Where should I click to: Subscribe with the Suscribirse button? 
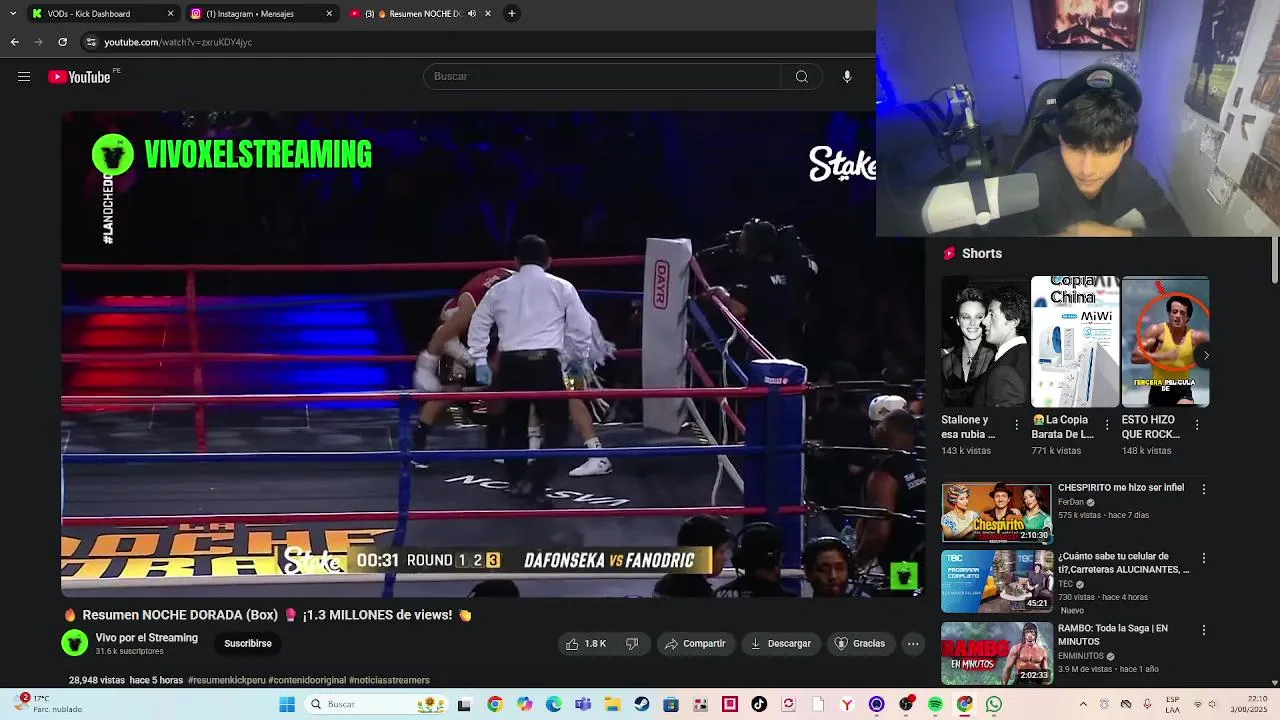tap(248, 643)
